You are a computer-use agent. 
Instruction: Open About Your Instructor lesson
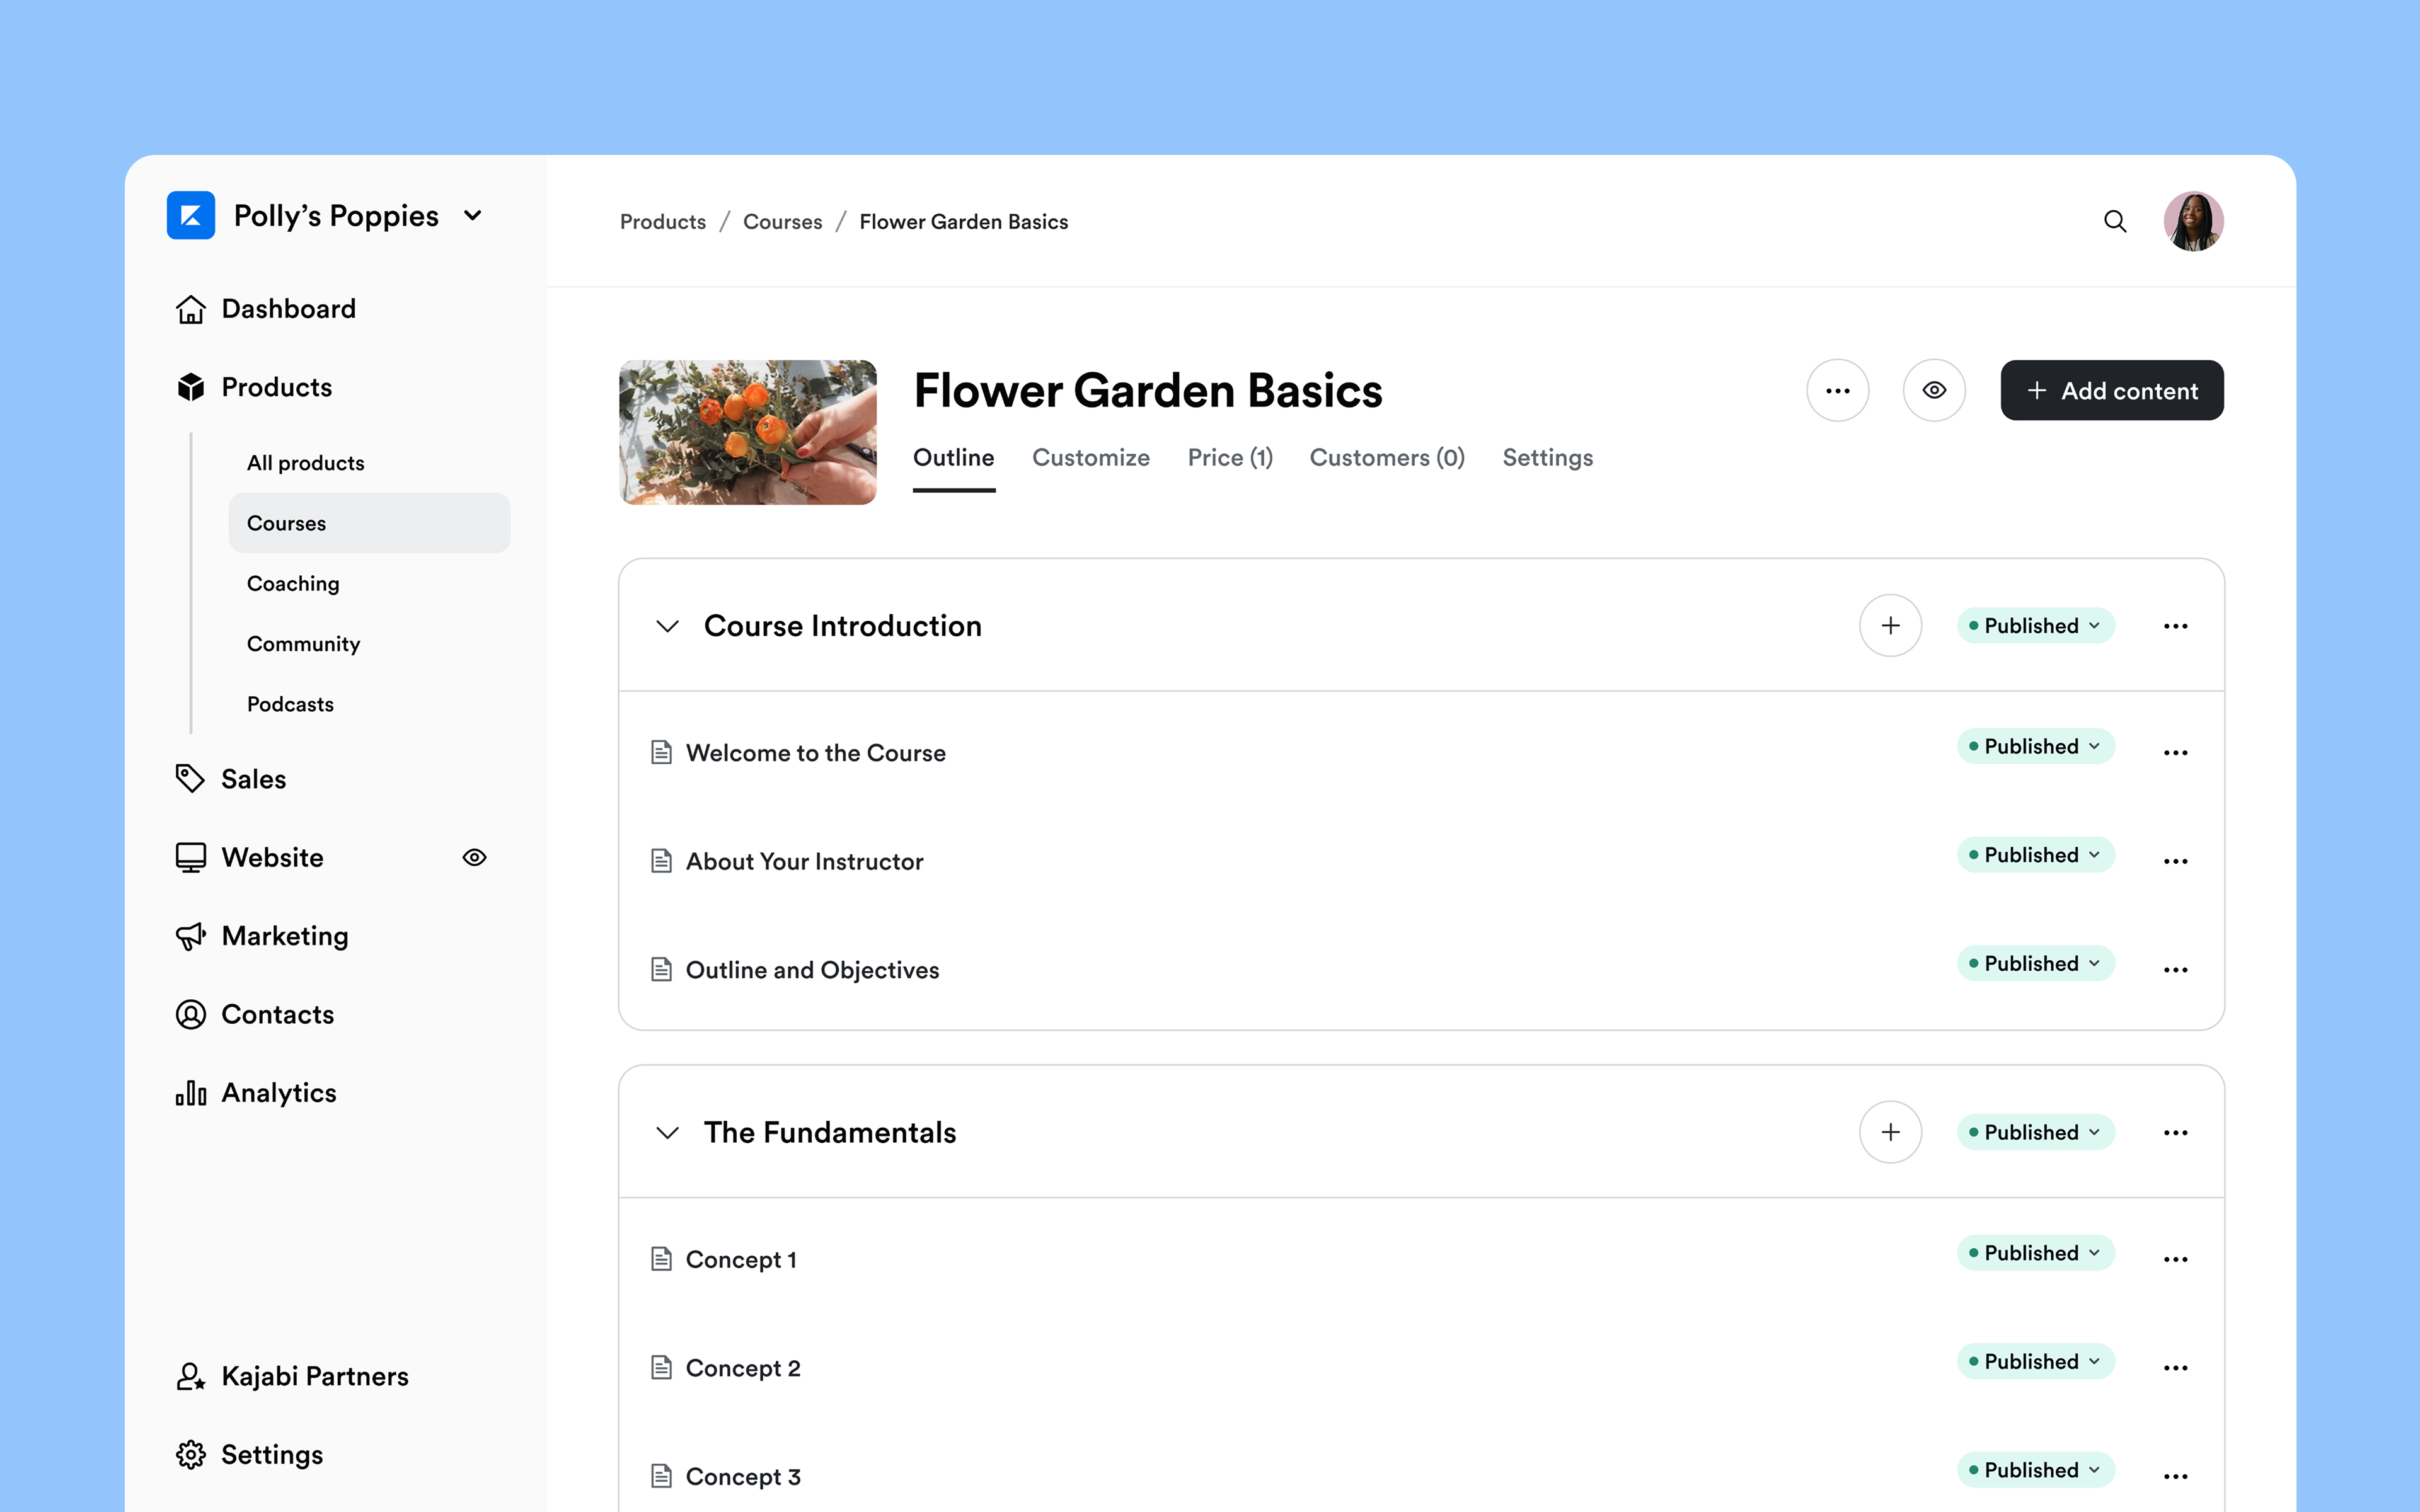(805, 861)
